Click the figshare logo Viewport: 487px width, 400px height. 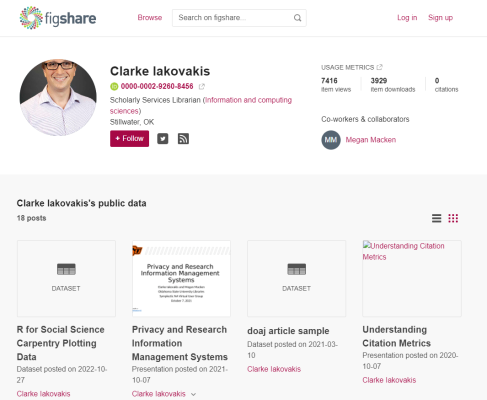(x=58, y=18)
